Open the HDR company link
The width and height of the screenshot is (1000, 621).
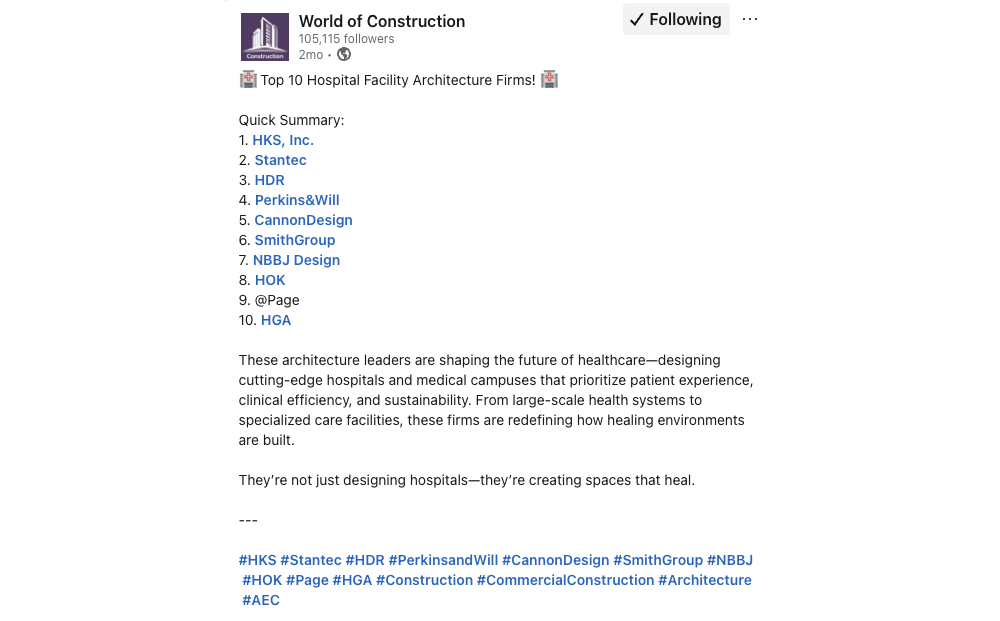coord(270,180)
